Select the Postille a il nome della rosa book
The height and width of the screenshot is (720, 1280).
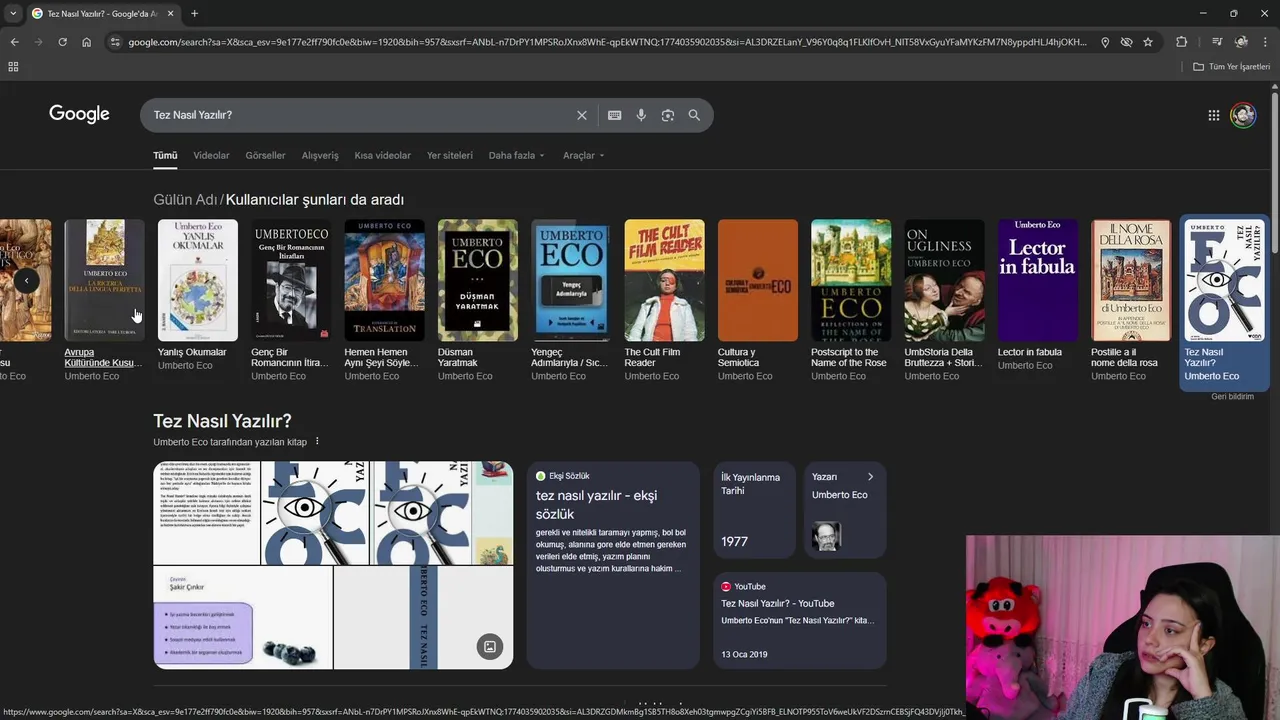(x=1131, y=280)
